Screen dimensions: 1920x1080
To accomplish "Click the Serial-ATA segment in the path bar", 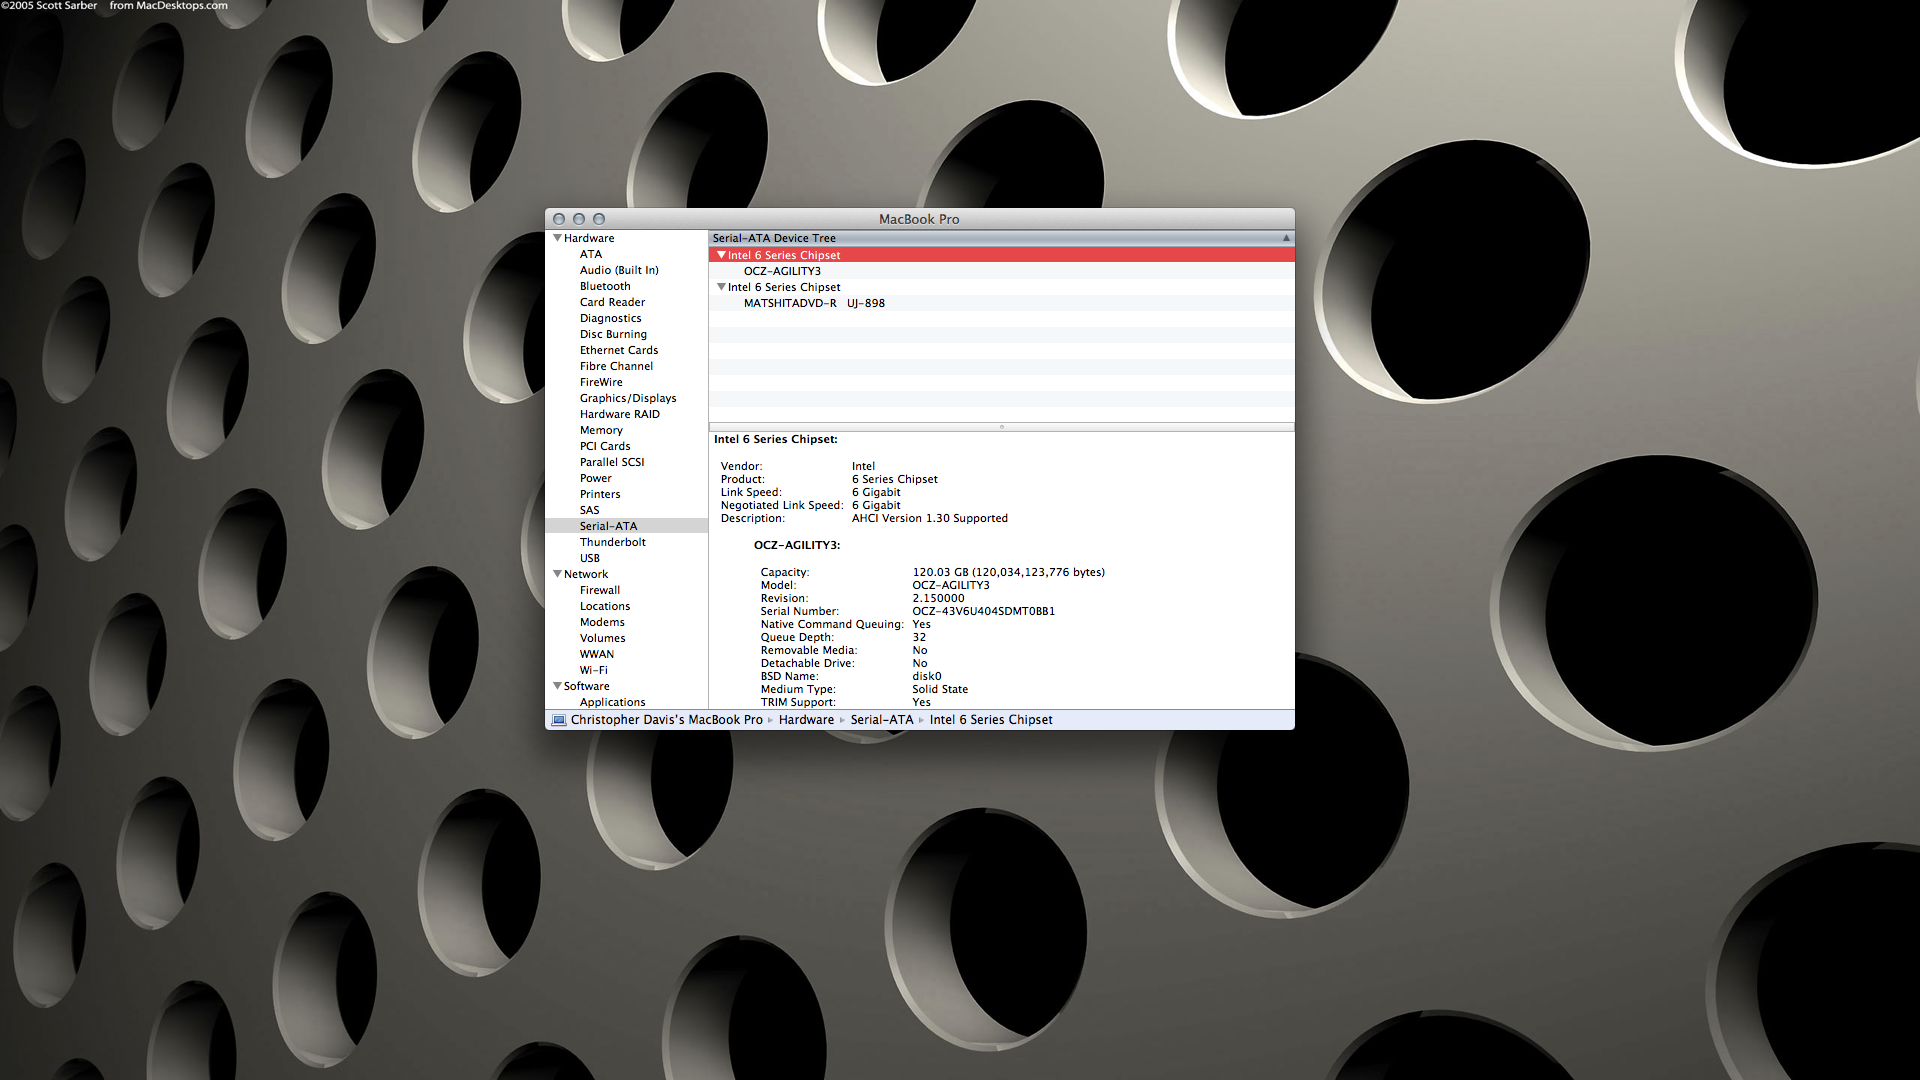I will [881, 720].
